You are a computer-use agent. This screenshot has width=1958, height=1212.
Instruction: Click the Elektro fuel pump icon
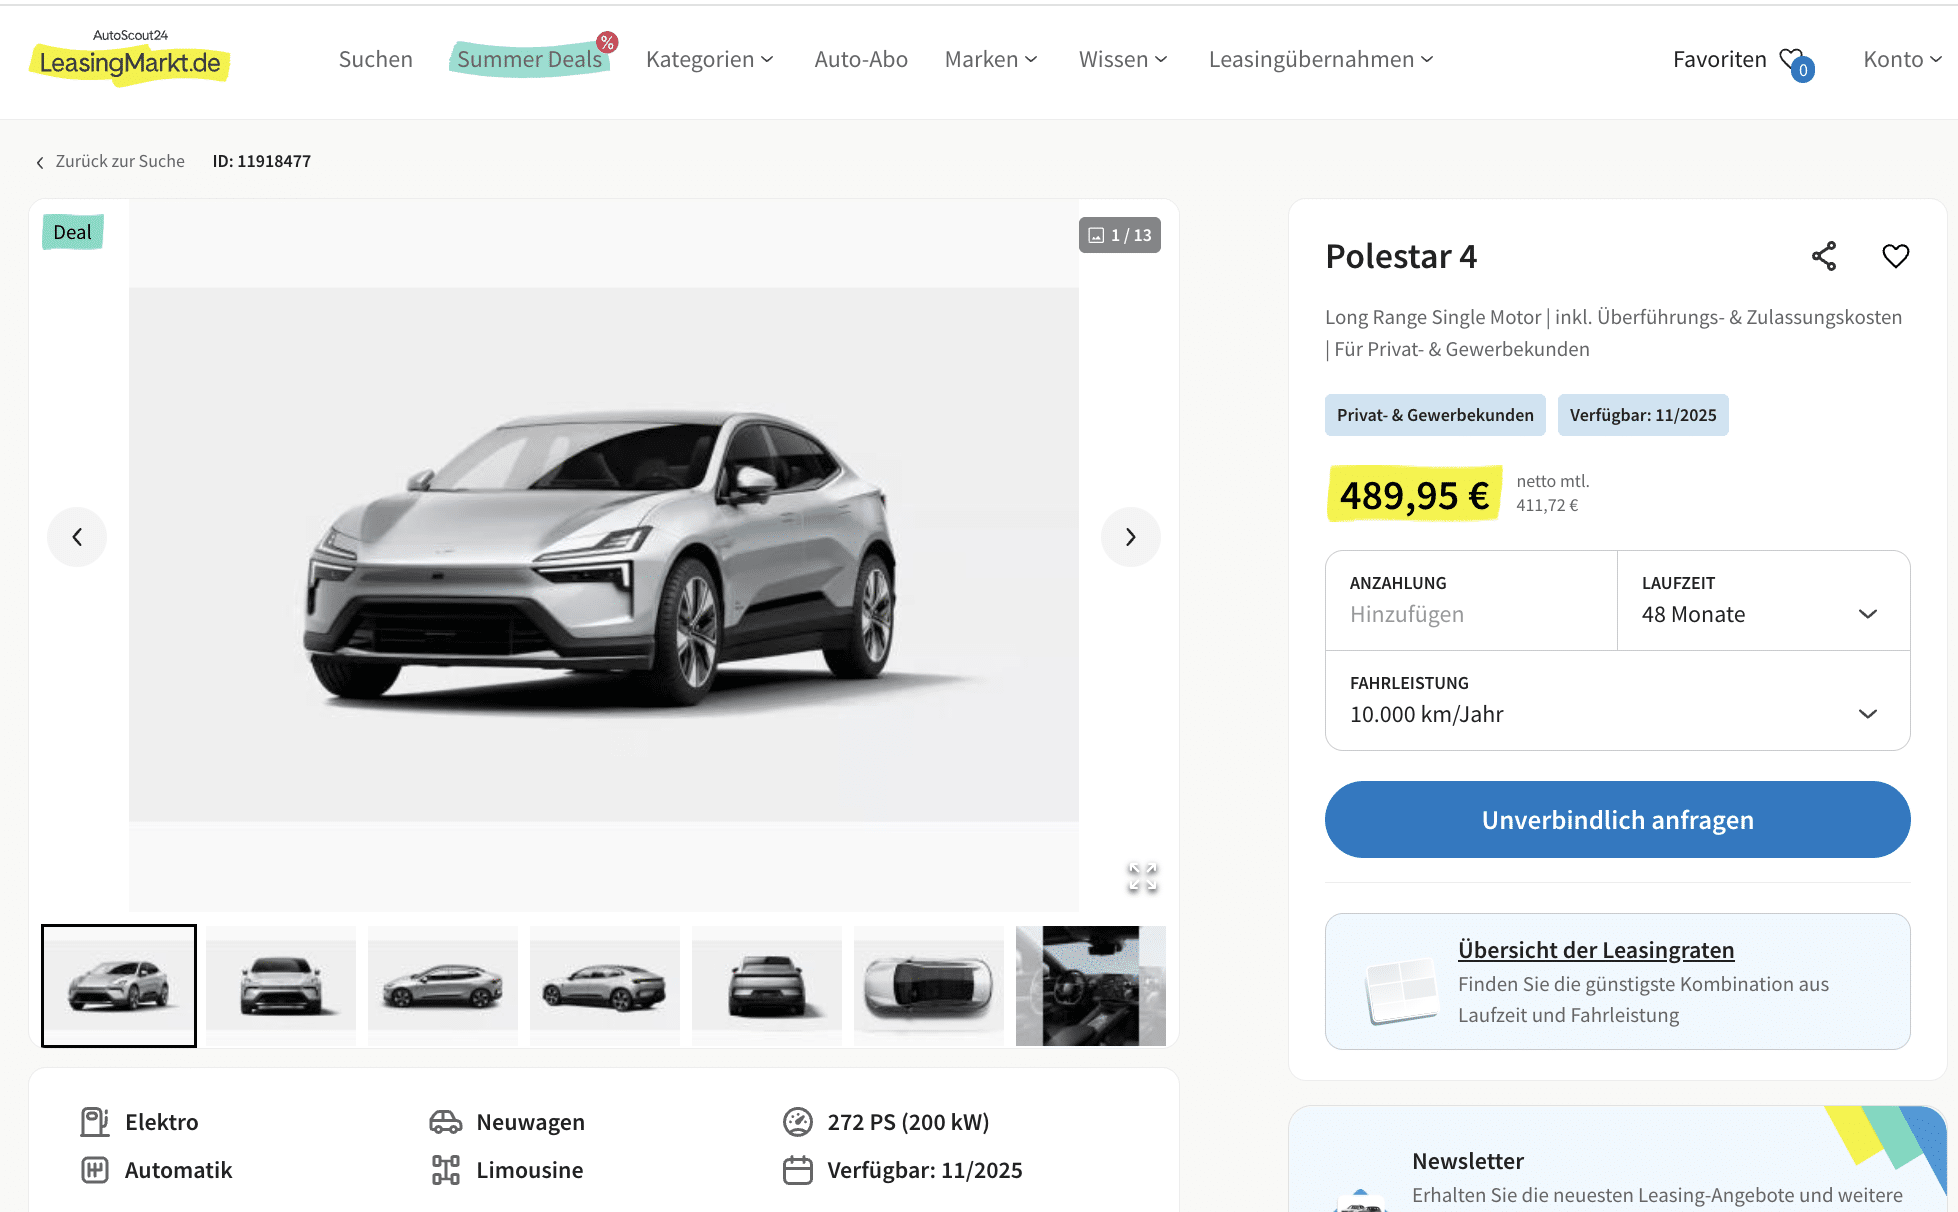point(95,1122)
